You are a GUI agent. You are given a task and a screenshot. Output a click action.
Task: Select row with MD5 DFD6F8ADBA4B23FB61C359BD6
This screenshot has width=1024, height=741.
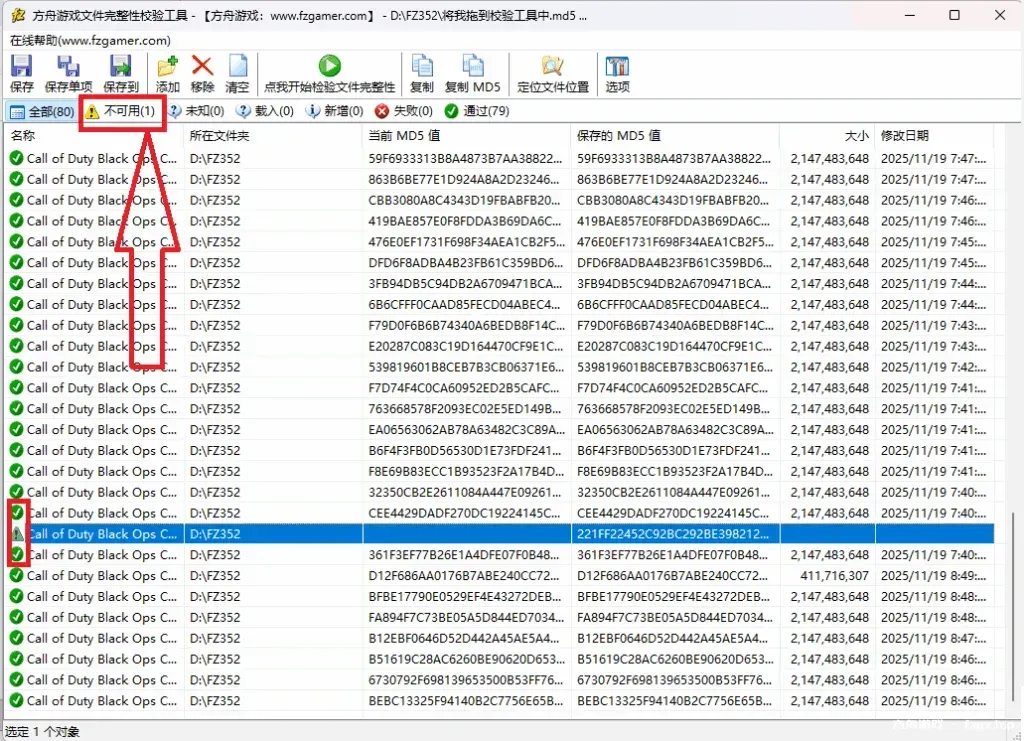[x=500, y=263]
